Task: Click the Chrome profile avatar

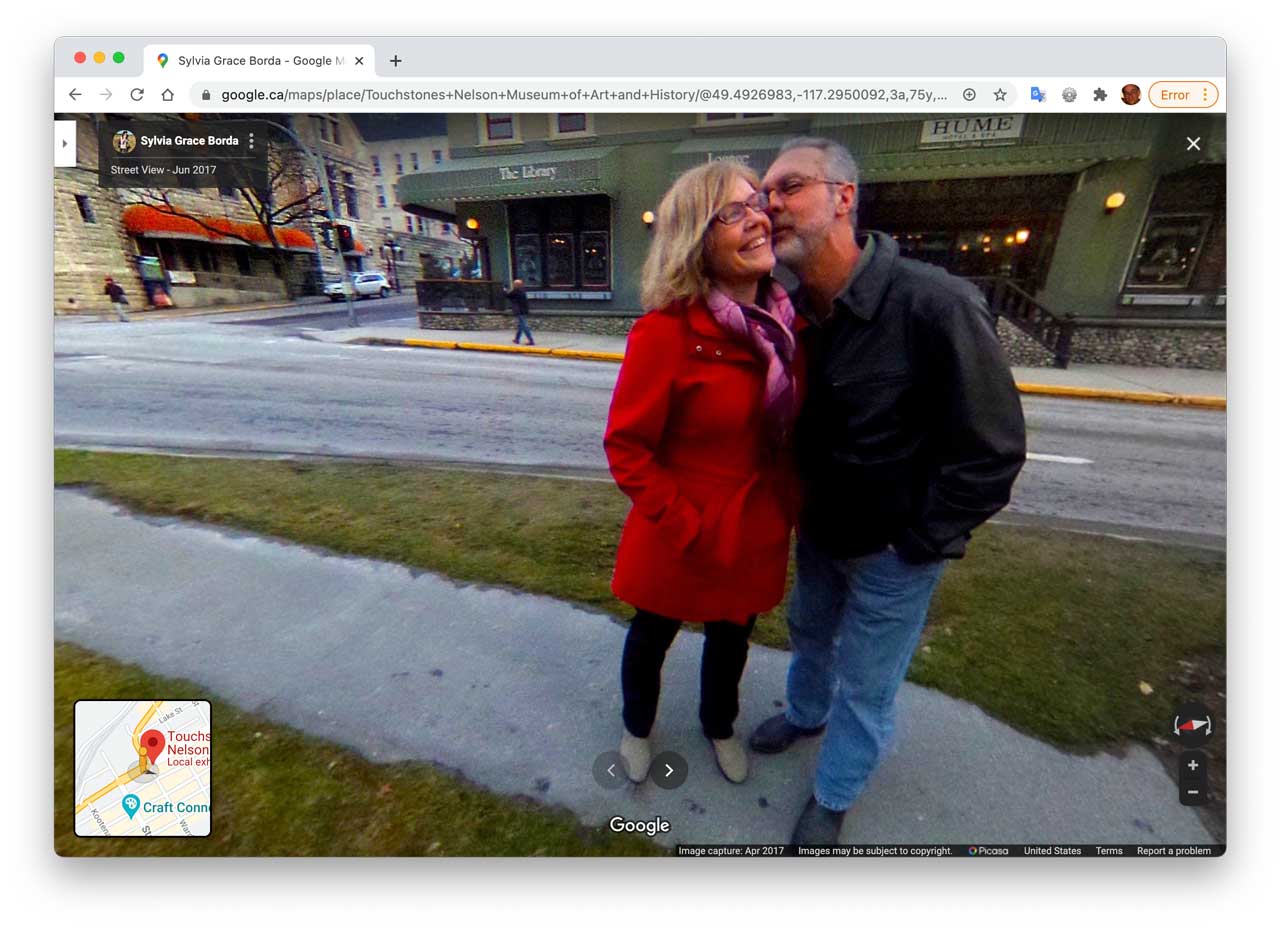Action: click(1131, 95)
